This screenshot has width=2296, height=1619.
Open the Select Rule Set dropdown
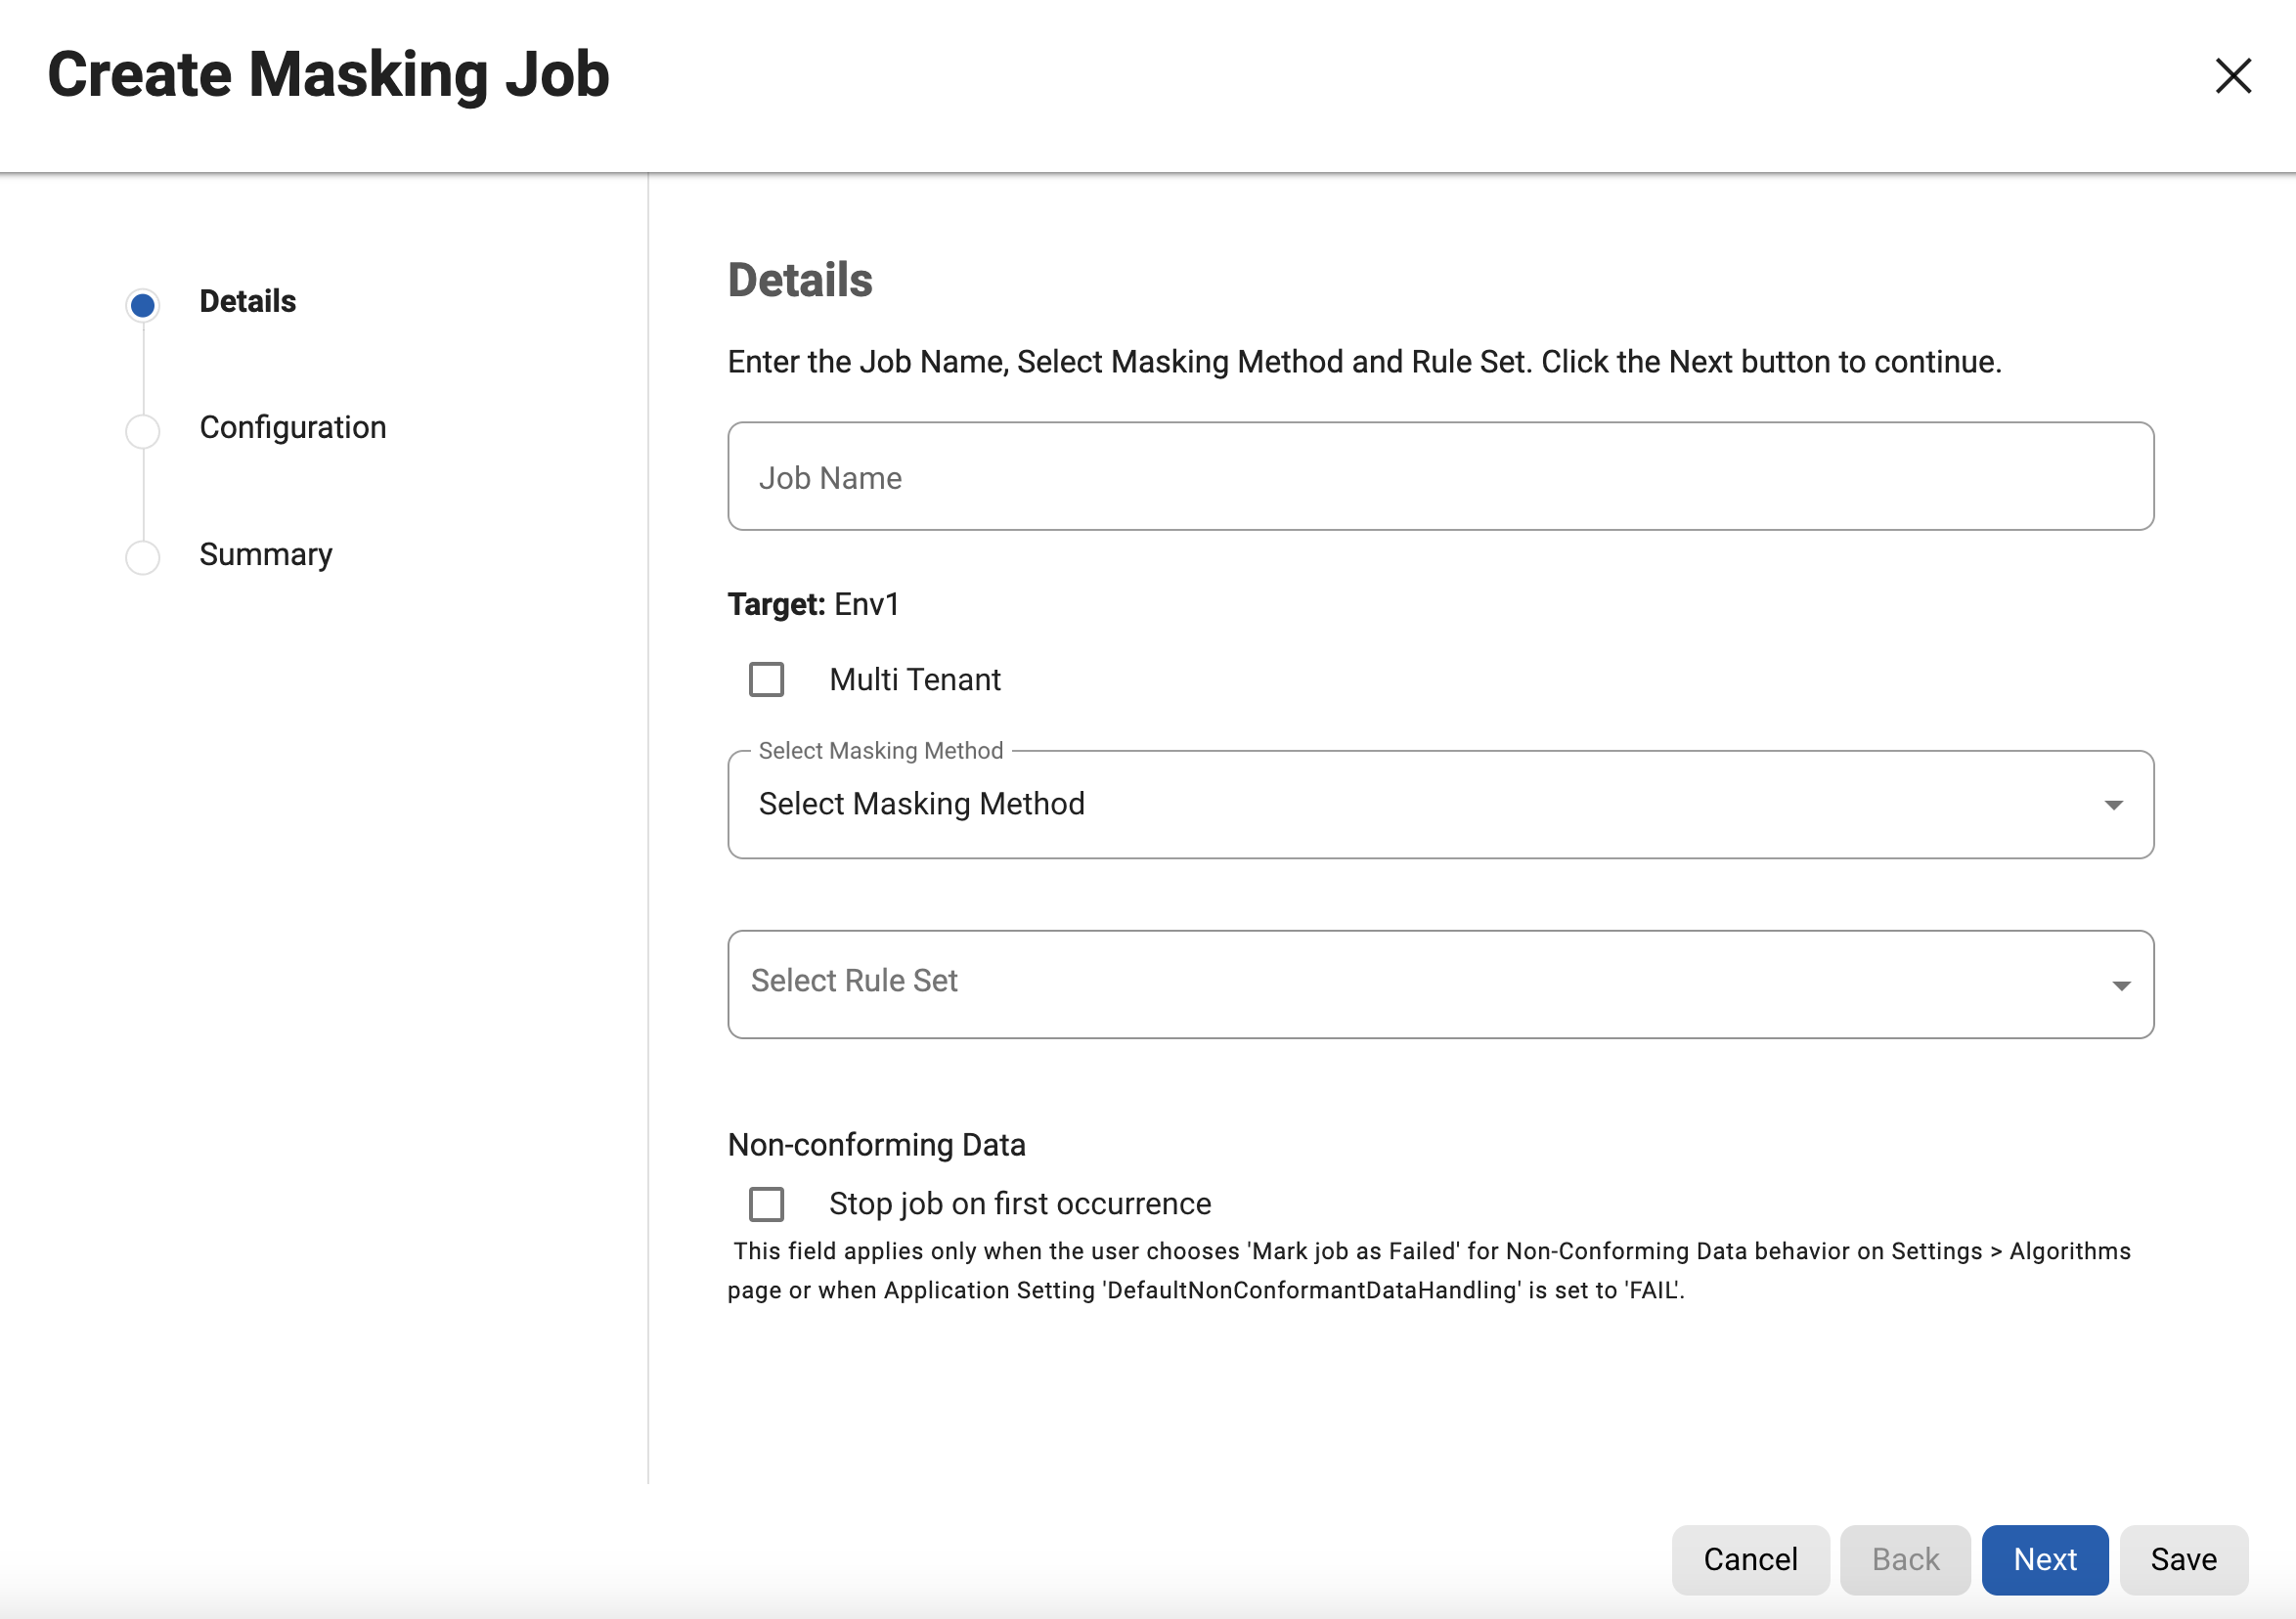[1440, 984]
